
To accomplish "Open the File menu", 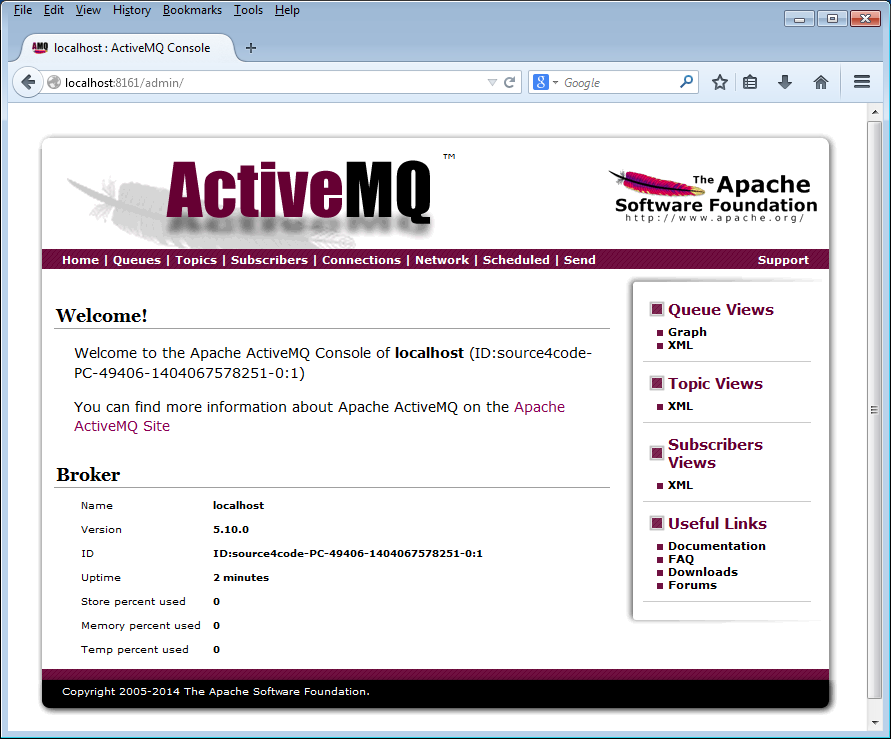I will [x=23, y=10].
